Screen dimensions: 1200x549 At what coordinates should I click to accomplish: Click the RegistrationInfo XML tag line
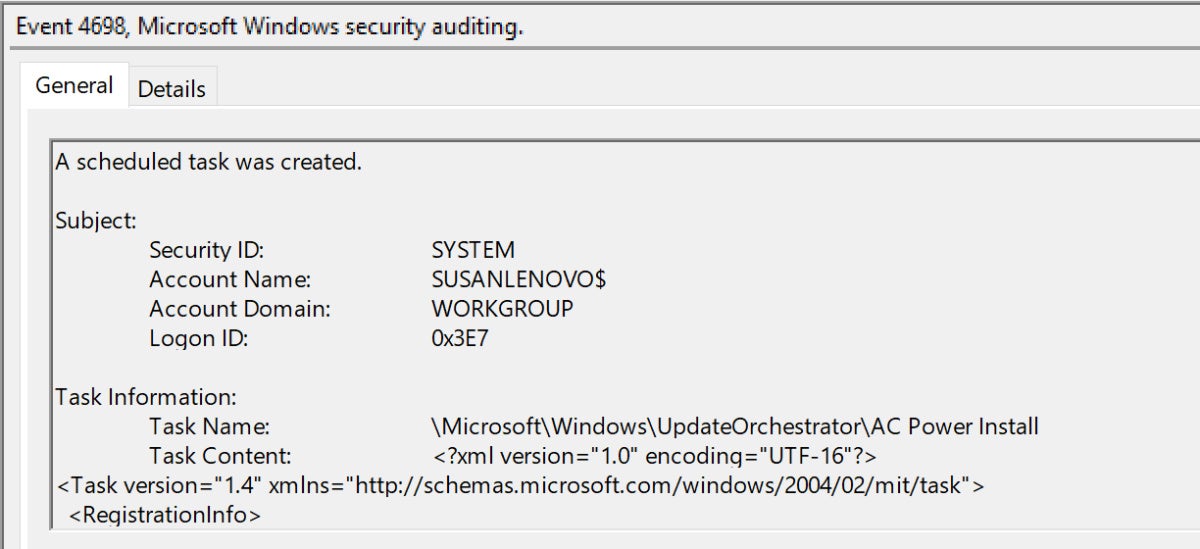pyautogui.click(x=164, y=516)
